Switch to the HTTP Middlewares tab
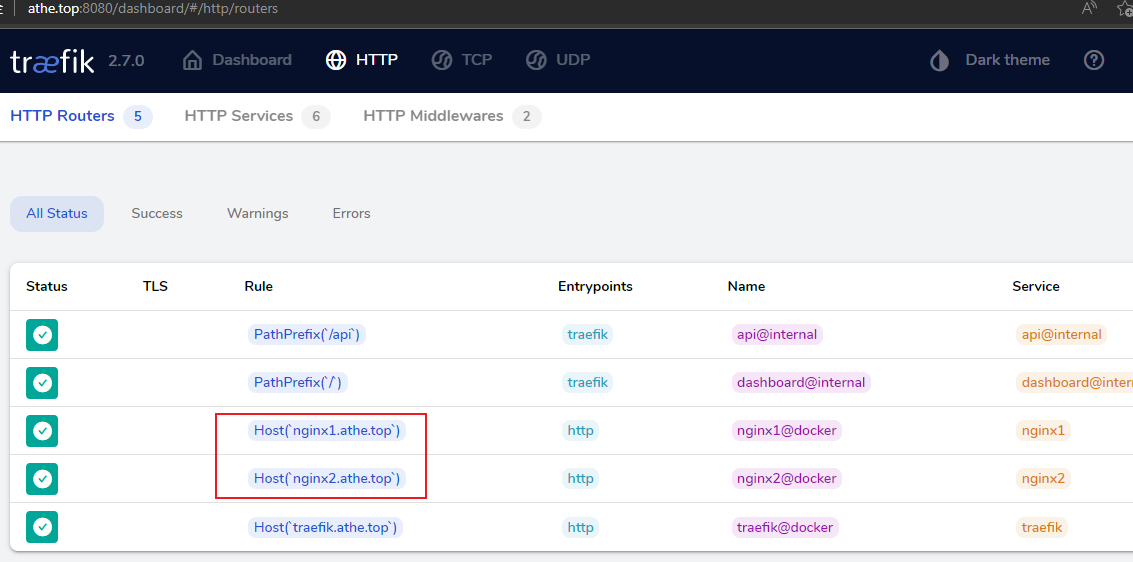 click(x=452, y=116)
